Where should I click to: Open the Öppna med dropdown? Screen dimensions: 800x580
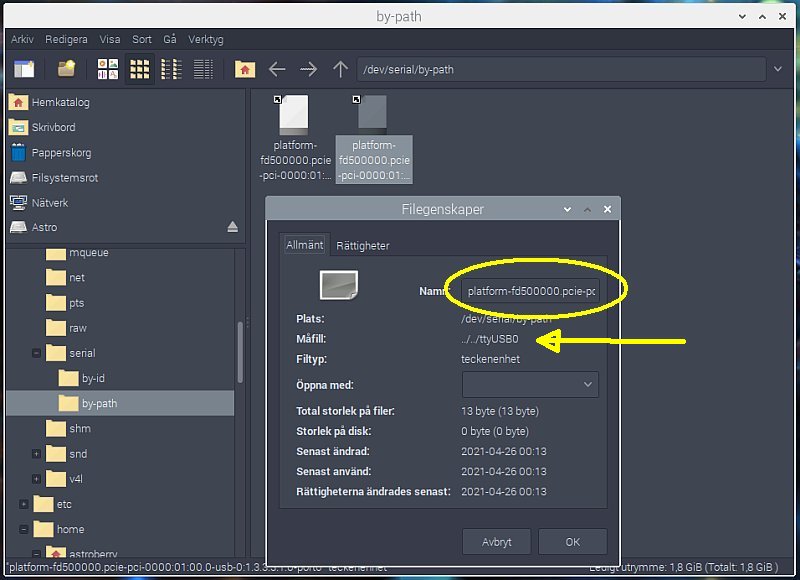(x=530, y=385)
